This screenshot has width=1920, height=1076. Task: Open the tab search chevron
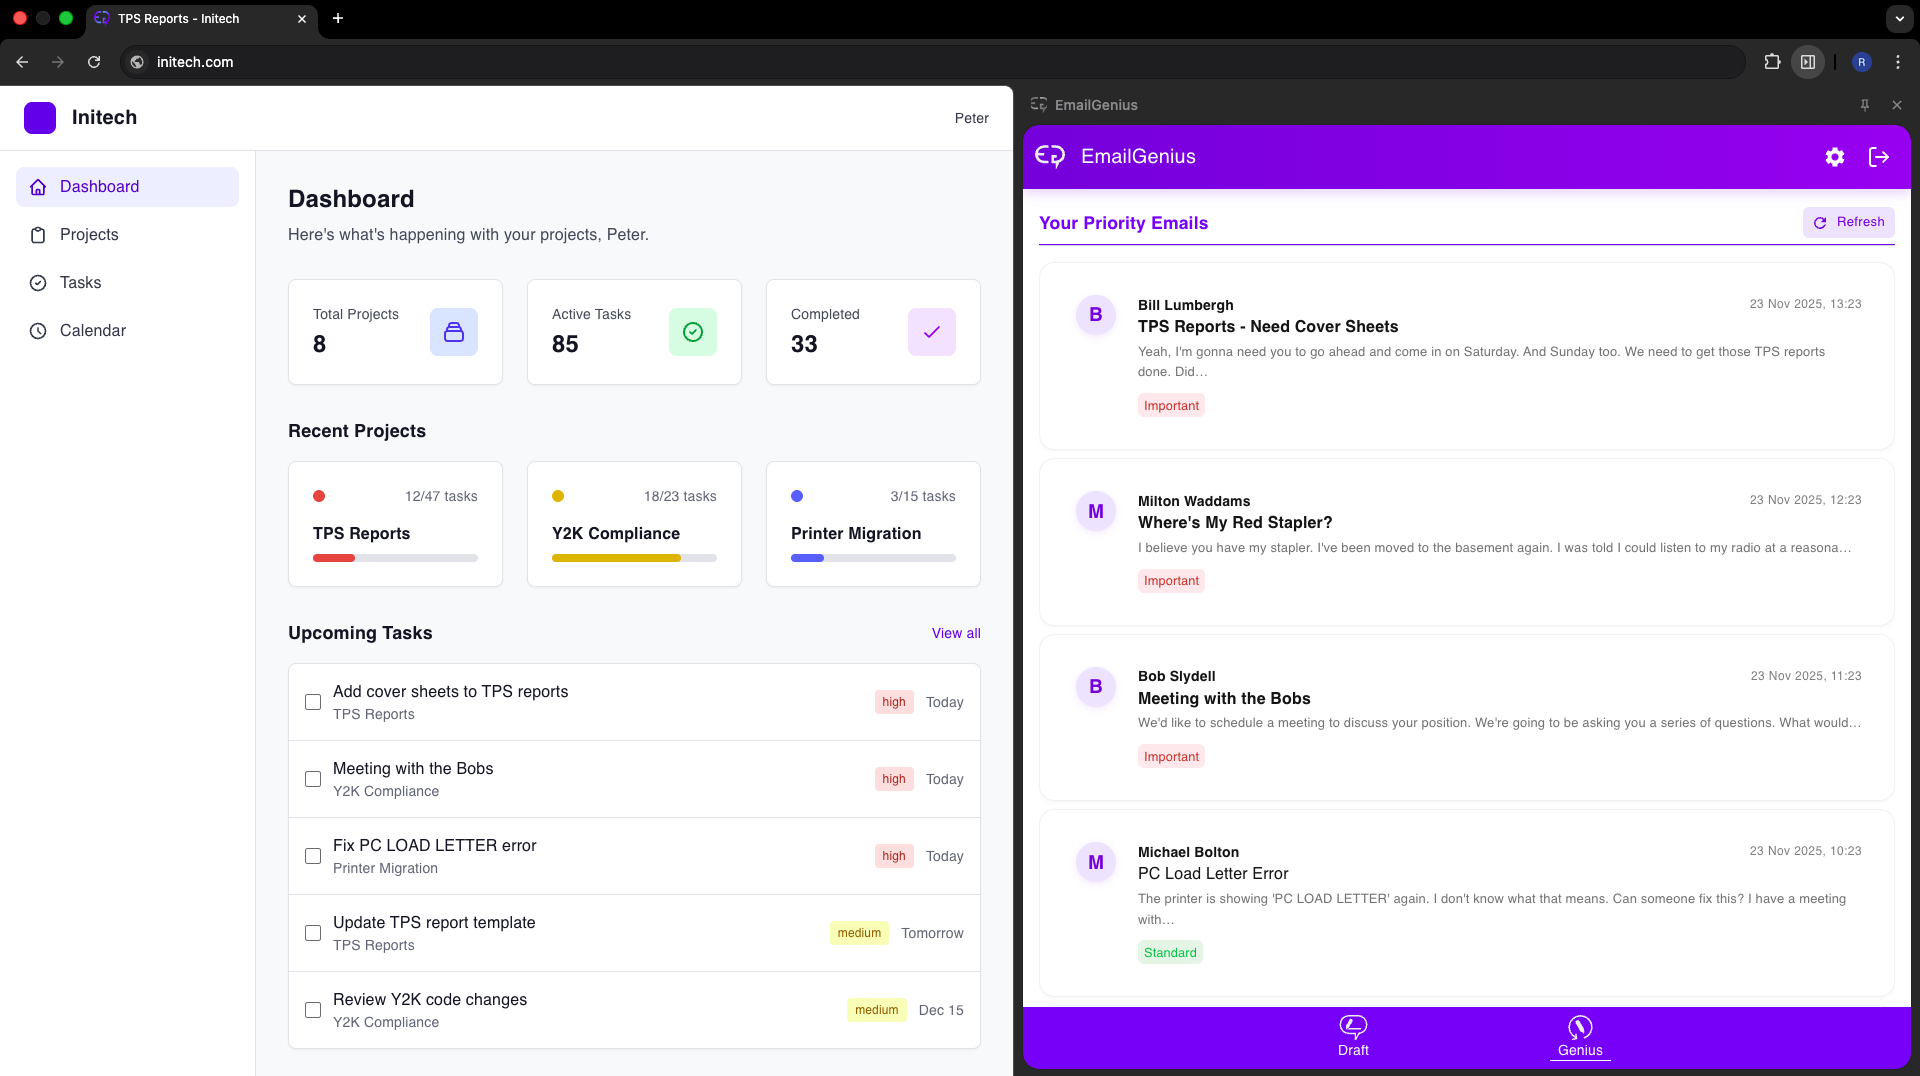point(1898,18)
